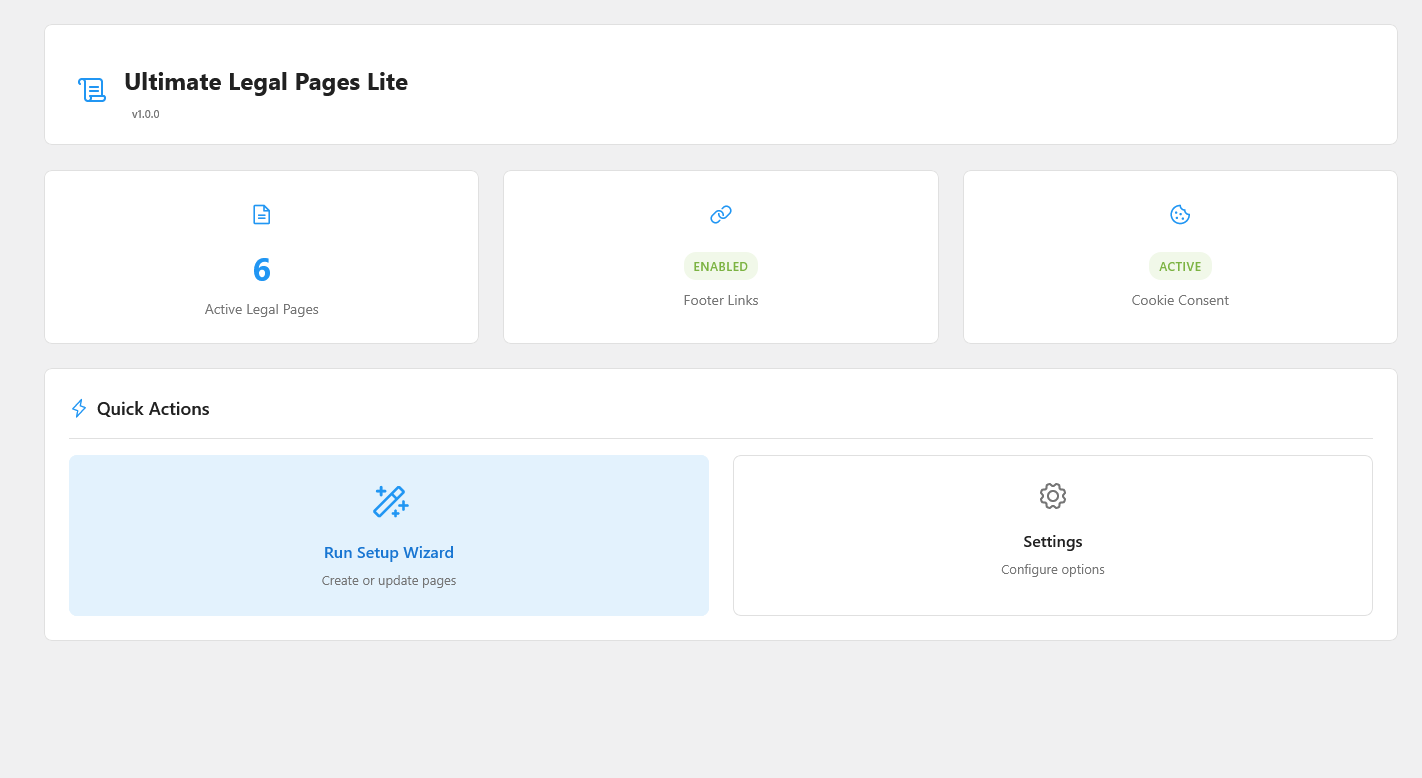
Task: Click the Create or update pages text
Action: point(388,580)
